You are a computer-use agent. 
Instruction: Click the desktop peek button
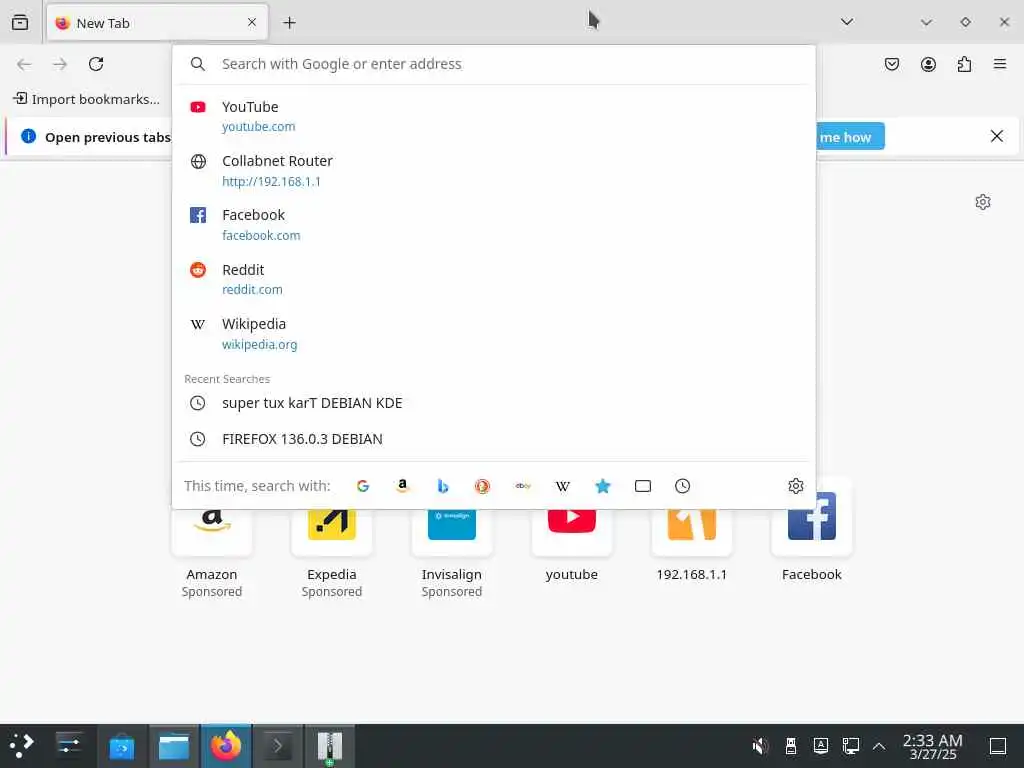coord(998,746)
